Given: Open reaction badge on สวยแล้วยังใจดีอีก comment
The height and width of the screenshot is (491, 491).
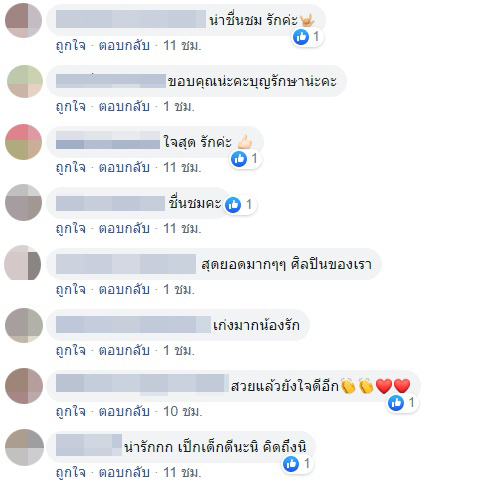Looking at the screenshot, I should click(402, 403).
